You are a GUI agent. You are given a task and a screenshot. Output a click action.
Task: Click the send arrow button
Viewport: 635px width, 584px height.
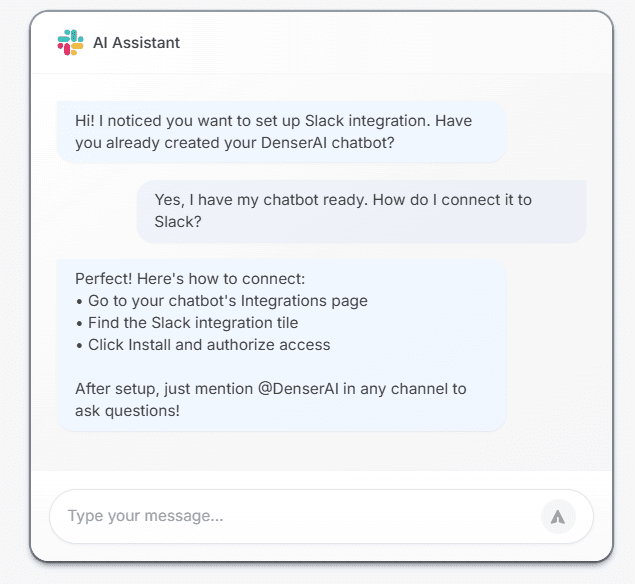coord(558,517)
